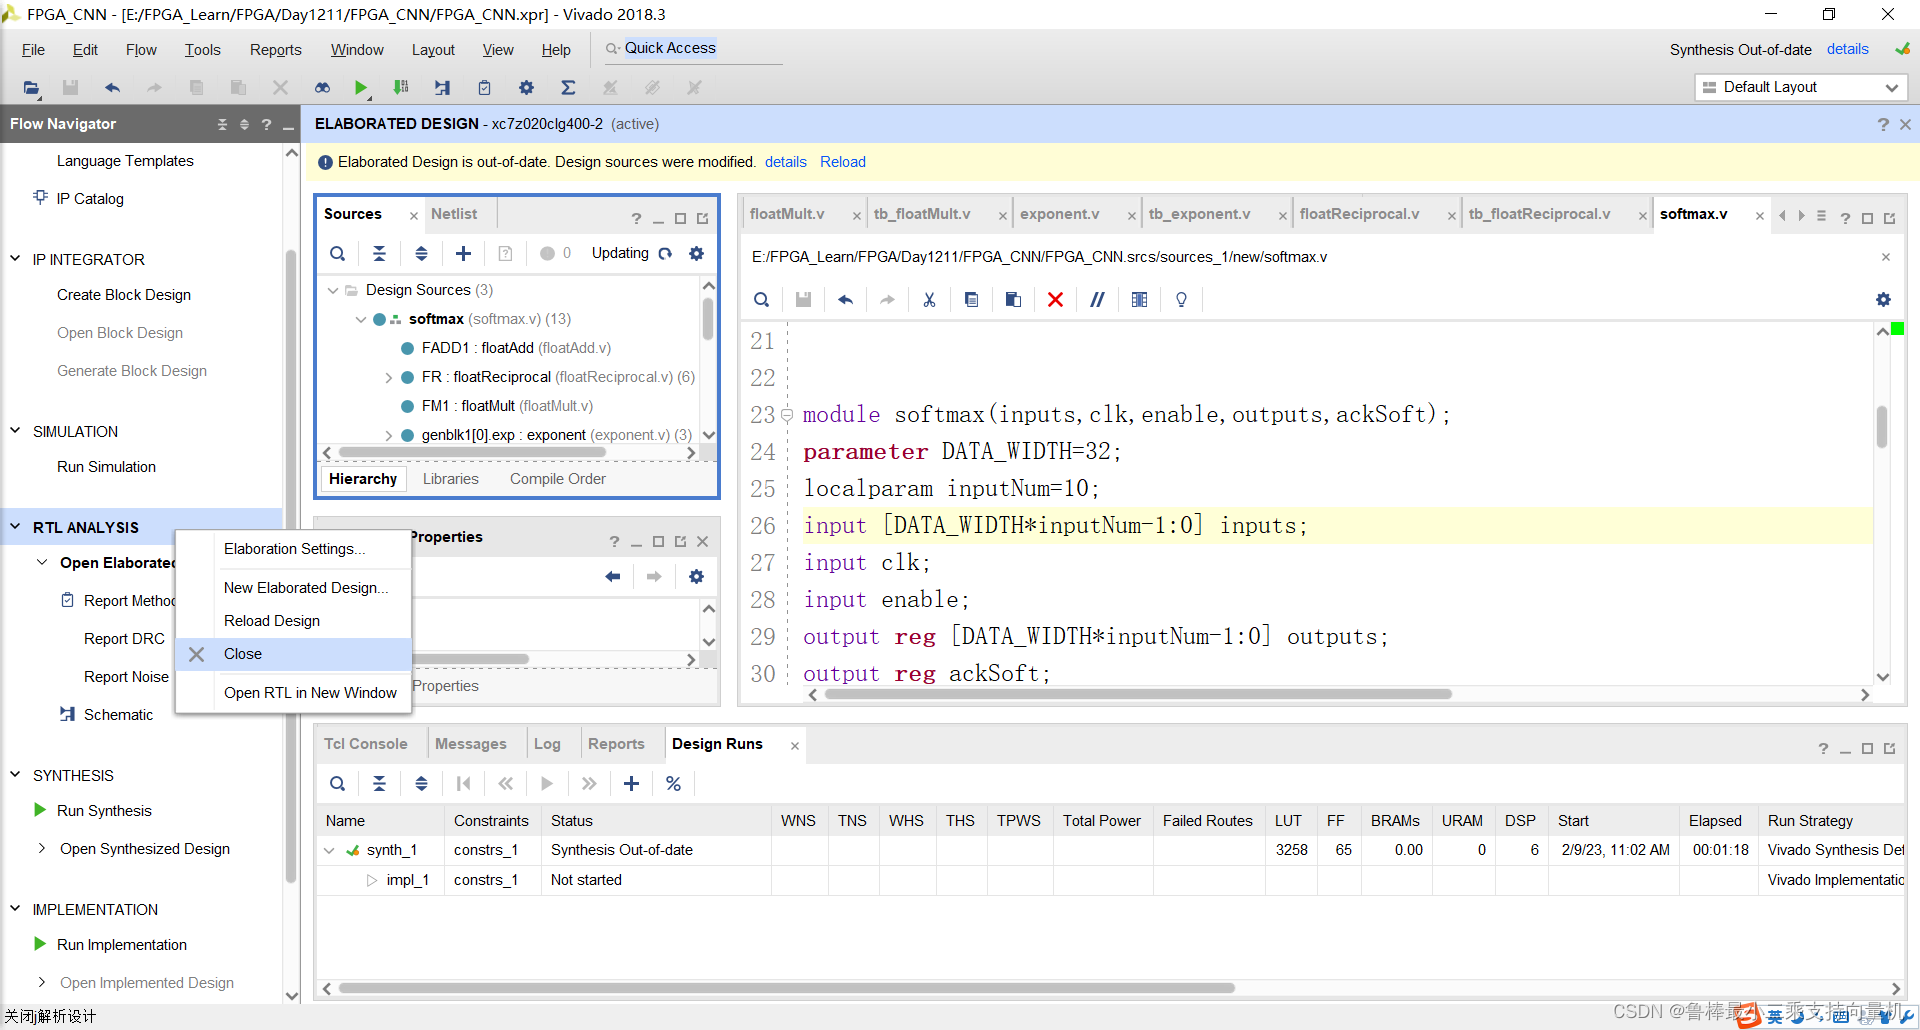This screenshot has width=1920, height=1030.
Task: Open the Default Layout dropdown
Action: coord(1800,87)
